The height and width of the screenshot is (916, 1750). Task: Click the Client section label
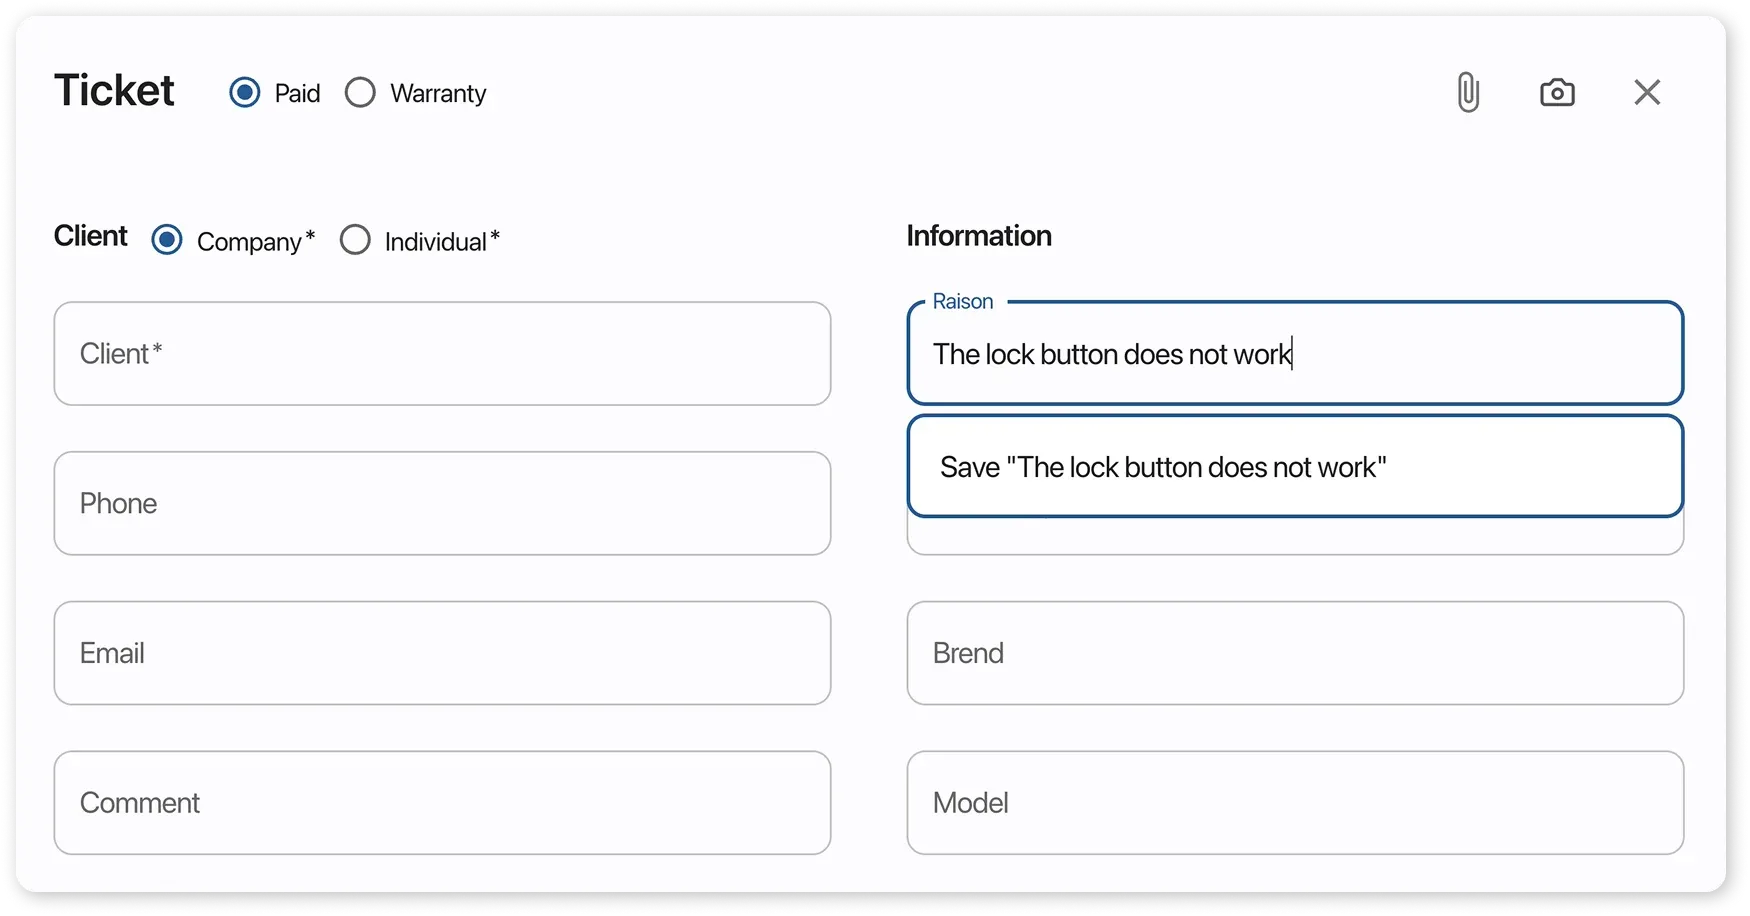[90, 236]
